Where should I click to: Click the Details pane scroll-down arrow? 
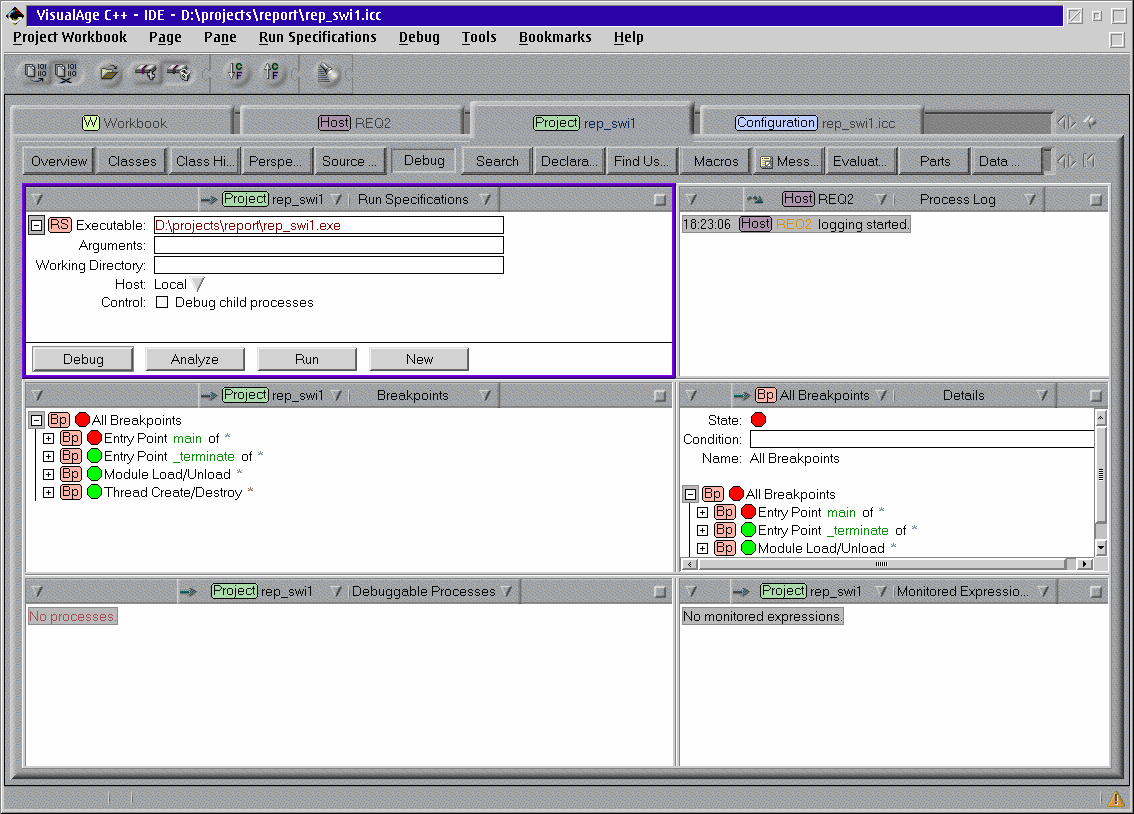1101,548
